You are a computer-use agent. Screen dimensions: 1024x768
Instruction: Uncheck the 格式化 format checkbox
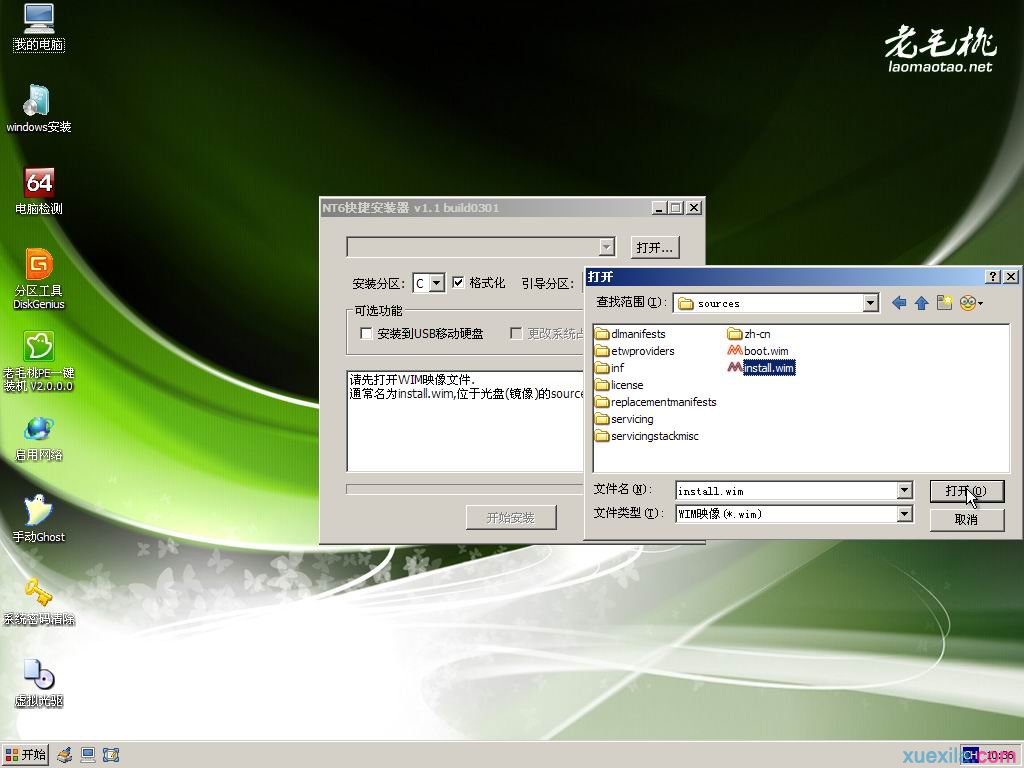point(457,283)
